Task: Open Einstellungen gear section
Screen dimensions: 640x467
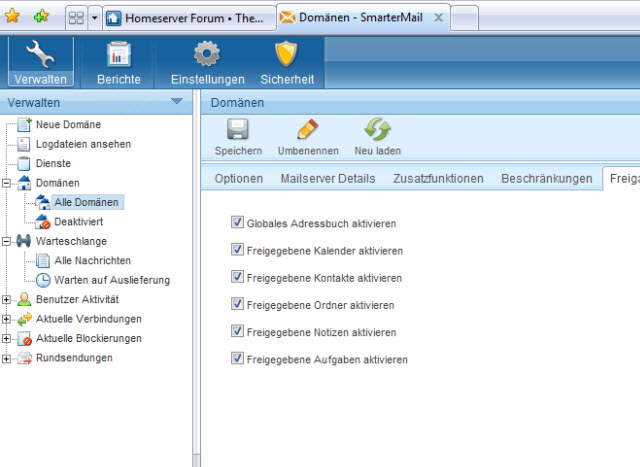Action: (x=207, y=62)
